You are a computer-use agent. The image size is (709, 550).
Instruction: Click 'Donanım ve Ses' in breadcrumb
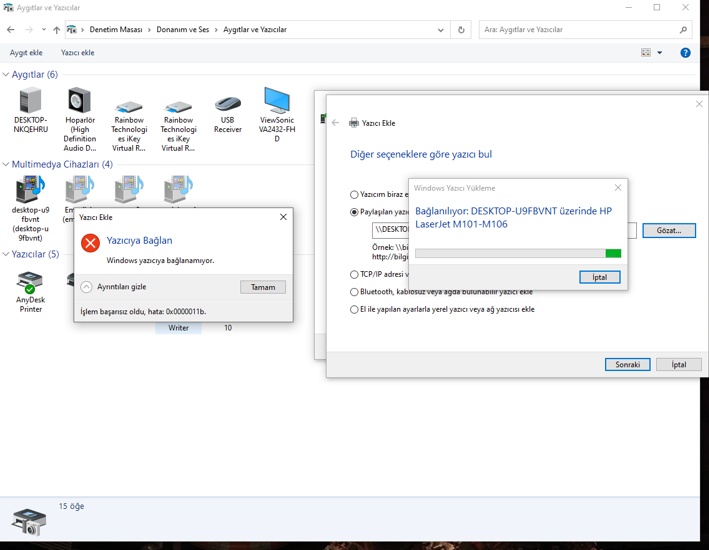pos(183,29)
